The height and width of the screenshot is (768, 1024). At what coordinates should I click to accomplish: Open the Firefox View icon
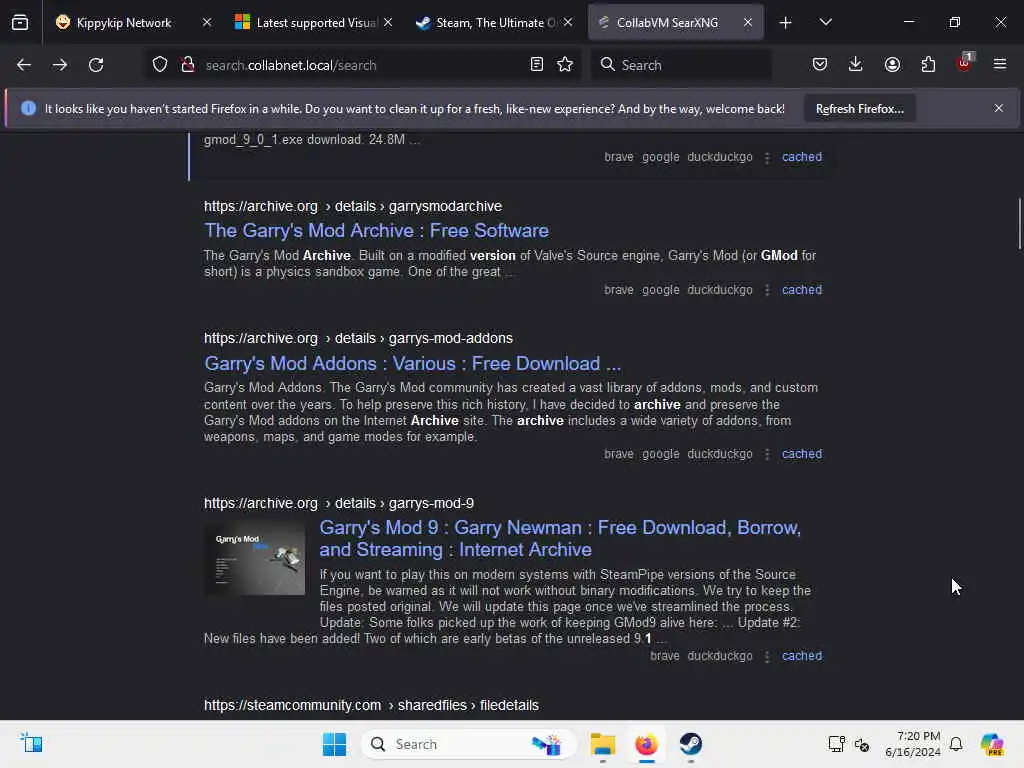pos(20,23)
